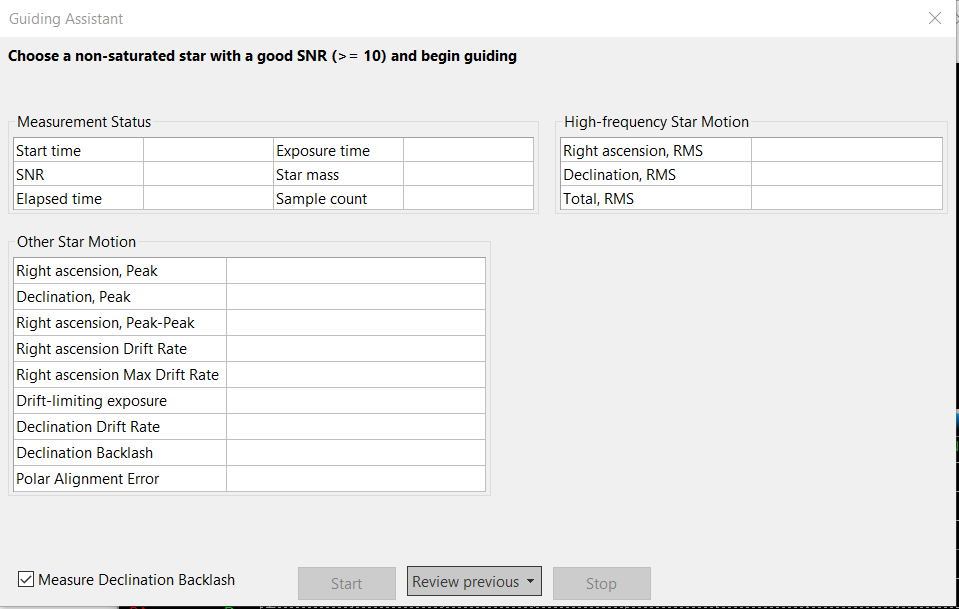Select the Elapsed time value cell

(208, 198)
